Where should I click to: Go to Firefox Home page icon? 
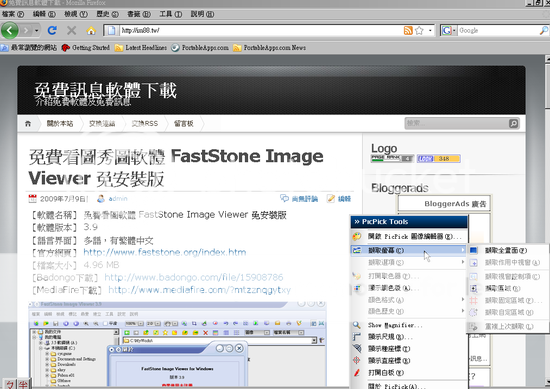(91, 31)
